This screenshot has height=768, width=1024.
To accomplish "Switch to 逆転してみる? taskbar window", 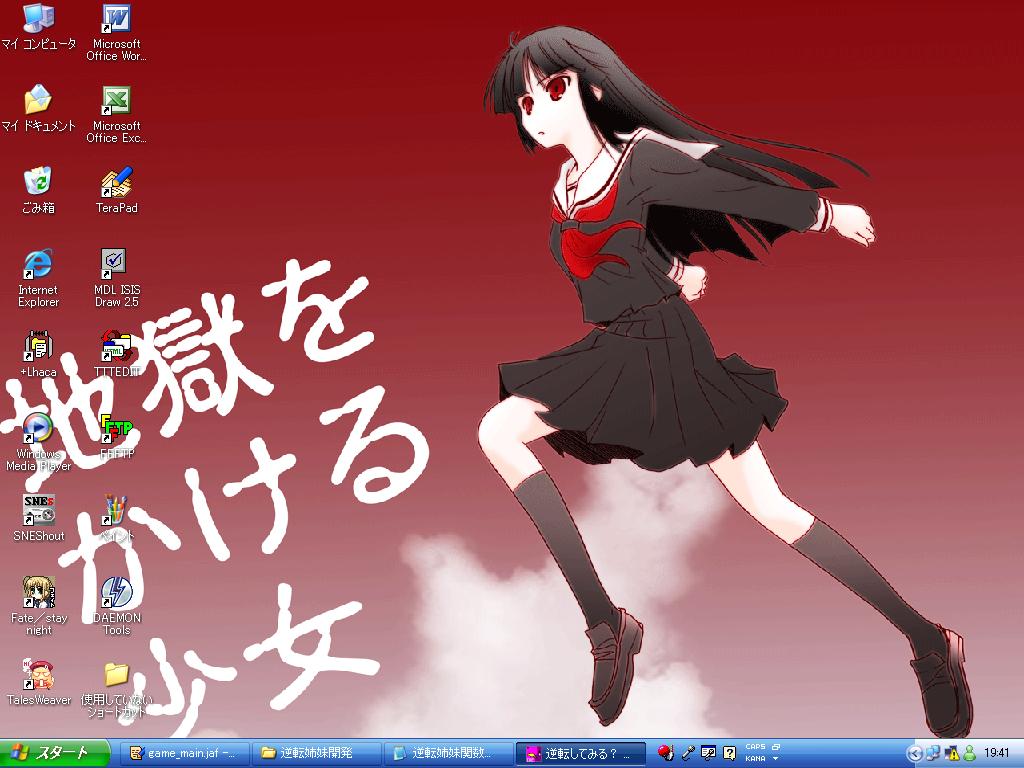I will [580, 754].
